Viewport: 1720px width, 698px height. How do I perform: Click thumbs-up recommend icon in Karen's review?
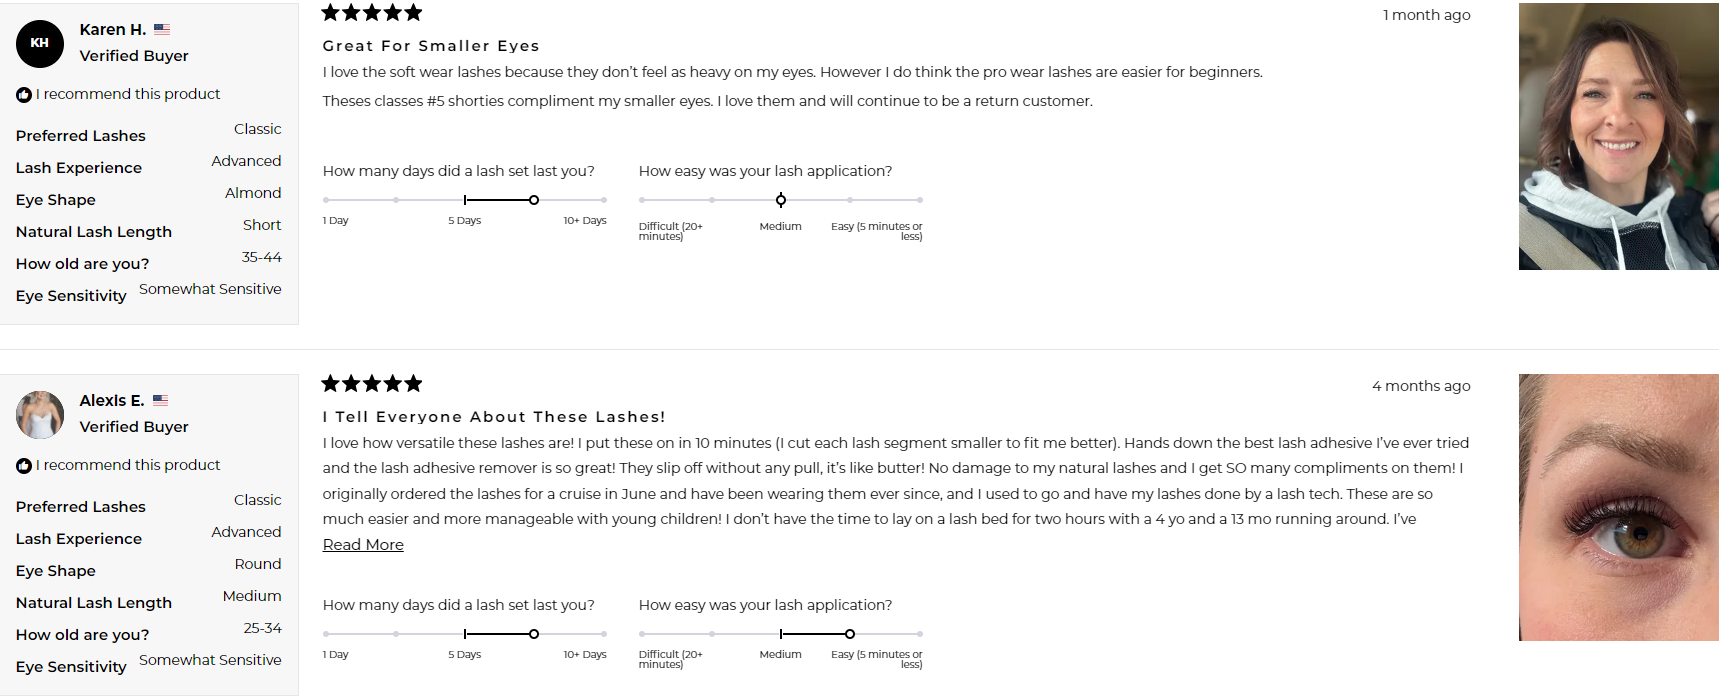[24, 95]
